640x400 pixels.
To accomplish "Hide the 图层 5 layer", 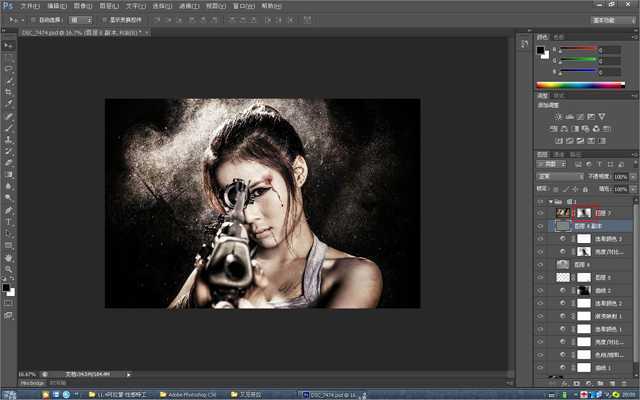I will [540, 278].
